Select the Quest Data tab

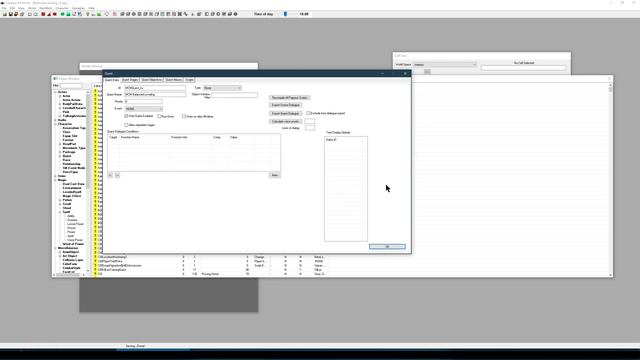(112, 80)
